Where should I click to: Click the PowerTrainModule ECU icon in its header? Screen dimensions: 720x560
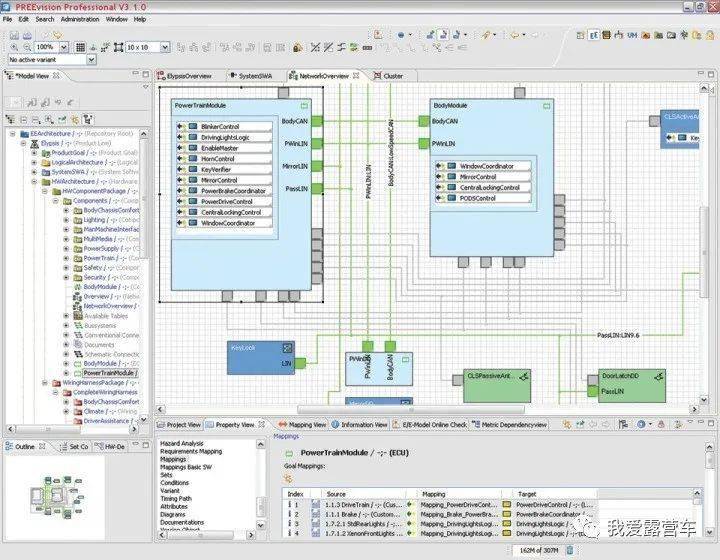coord(304,106)
